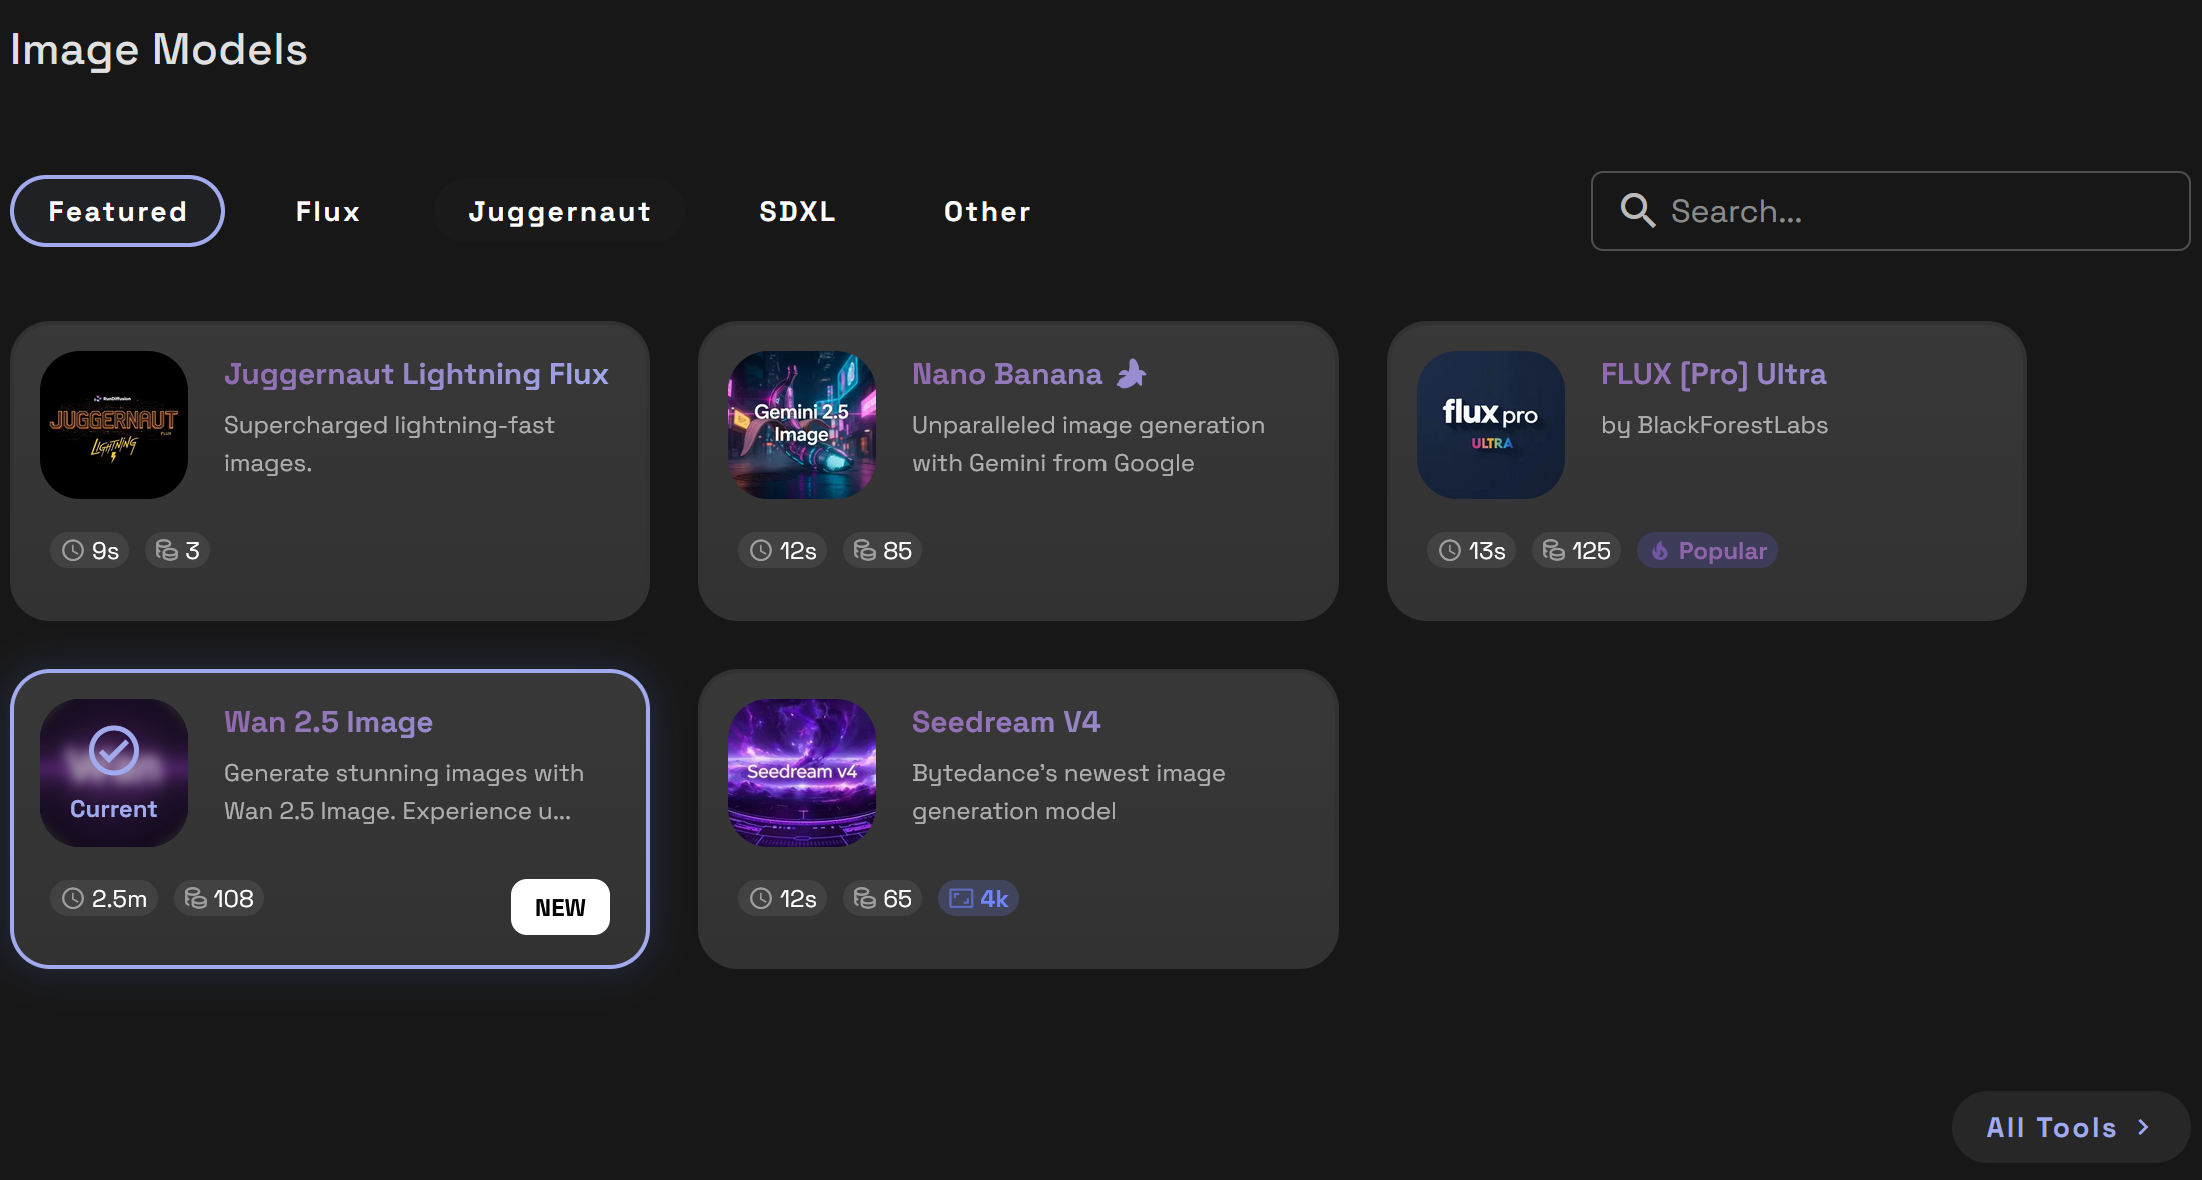Click the 4k resolution badge on Seedream
The width and height of the screenshot is (2202, 1180).
pos(978,899)
